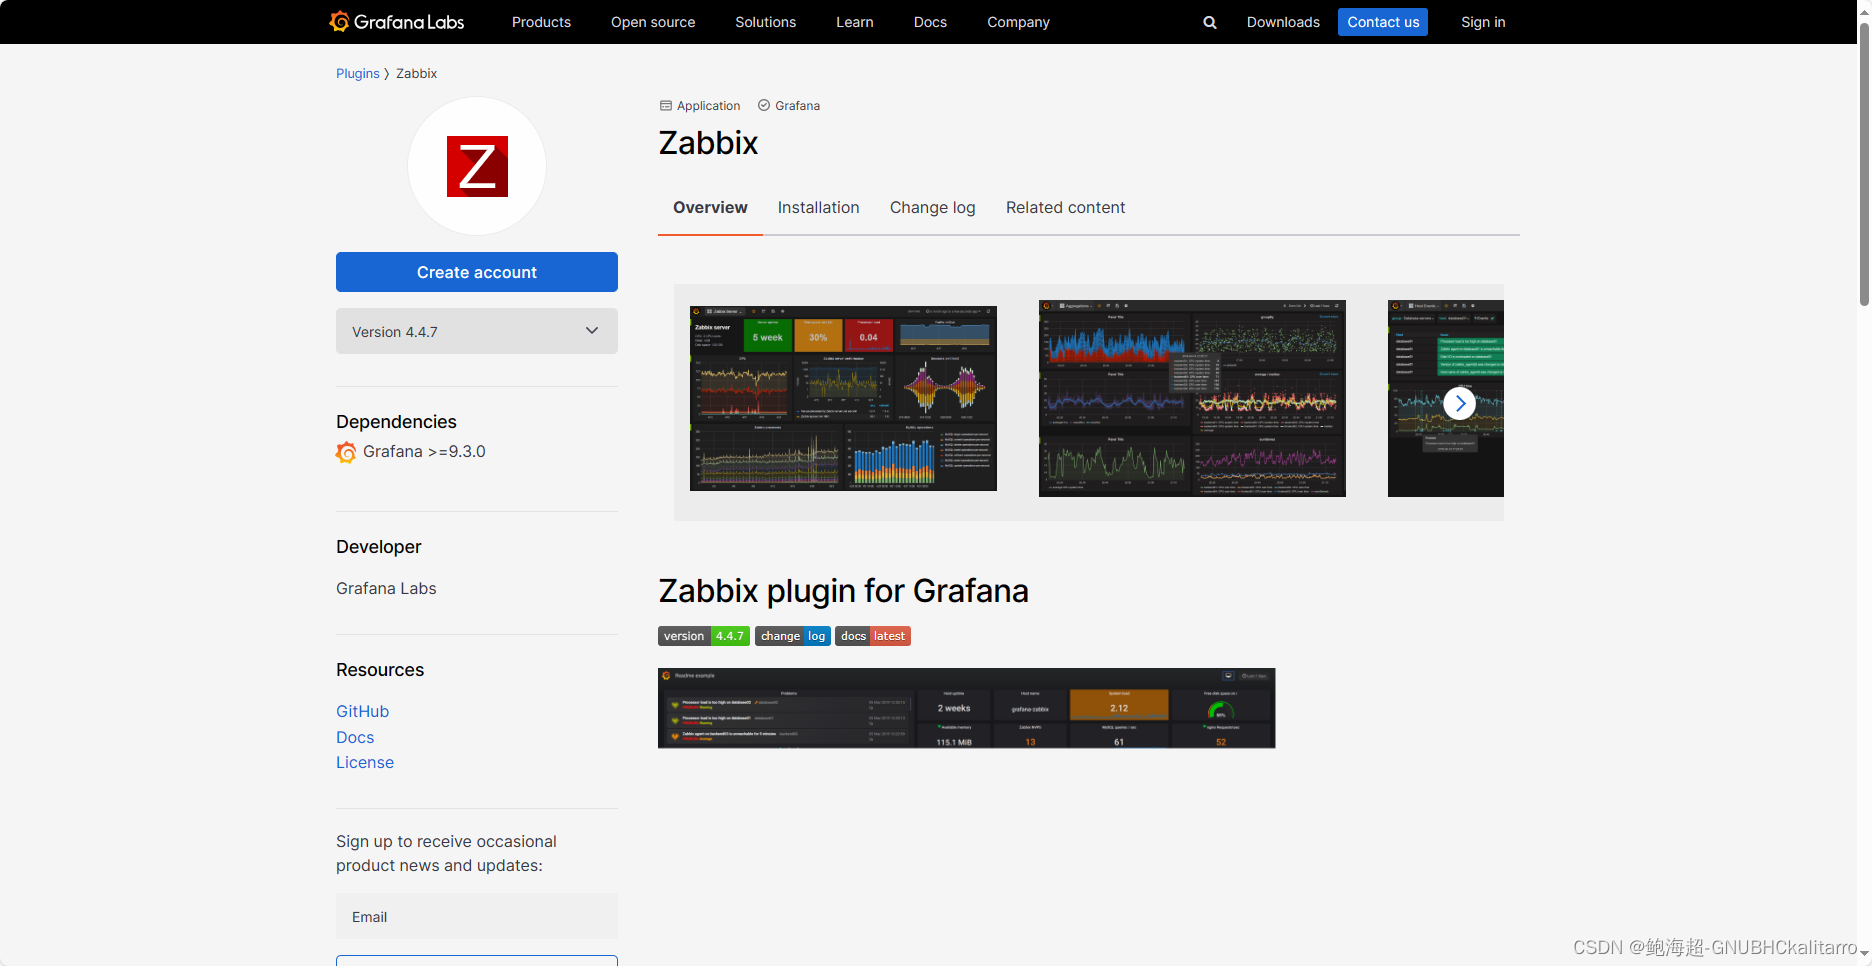The width and height of the screenshot is (1872, 966).
Task: Click the docs latest badge
Action: [x=873, y=636]
